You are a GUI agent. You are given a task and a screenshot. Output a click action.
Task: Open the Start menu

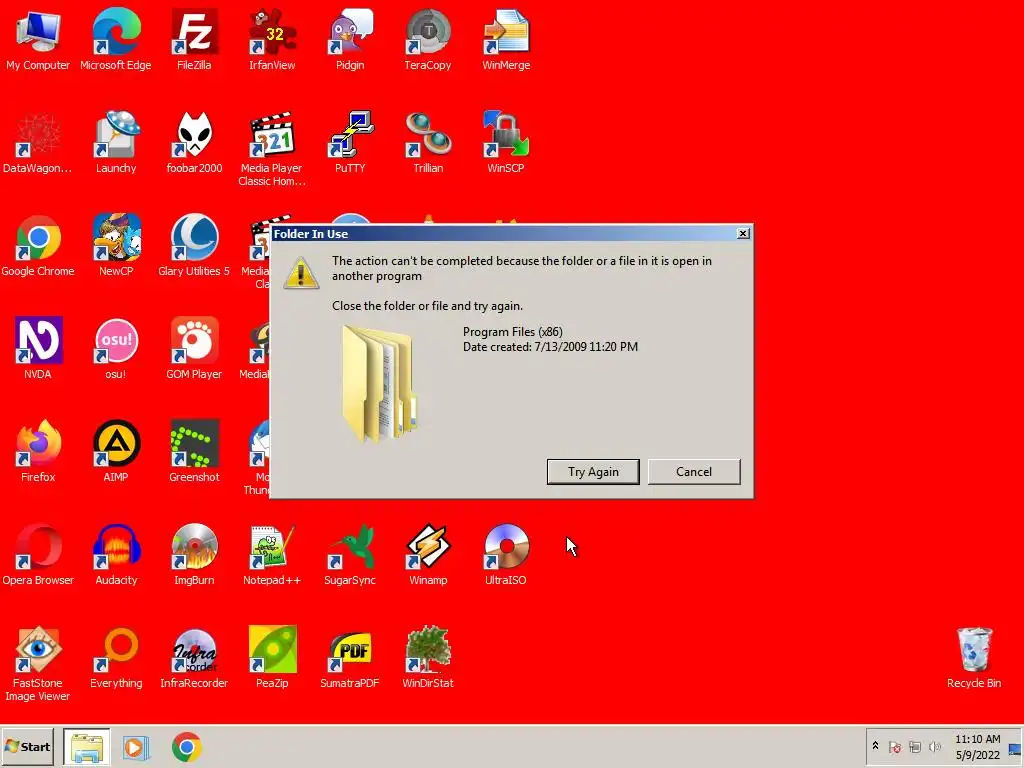[27, 747]
